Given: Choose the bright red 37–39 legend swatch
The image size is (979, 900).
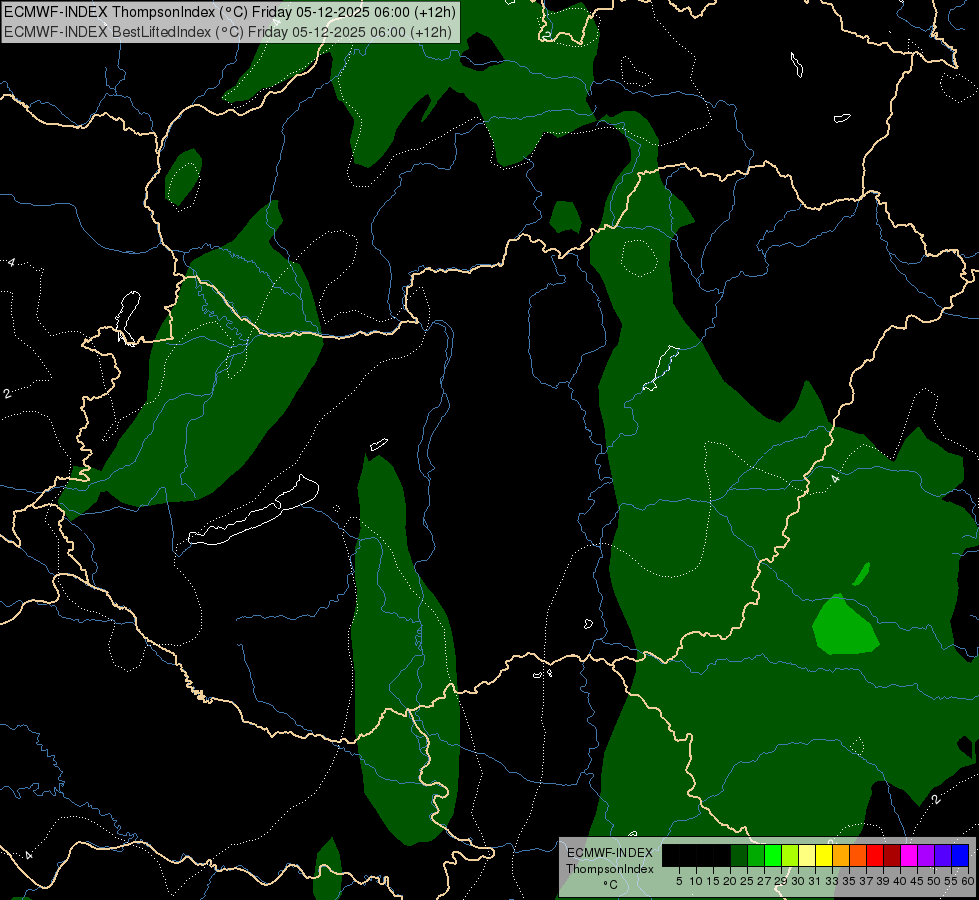Looking at the screenshot, I should [x=875, y=855].
